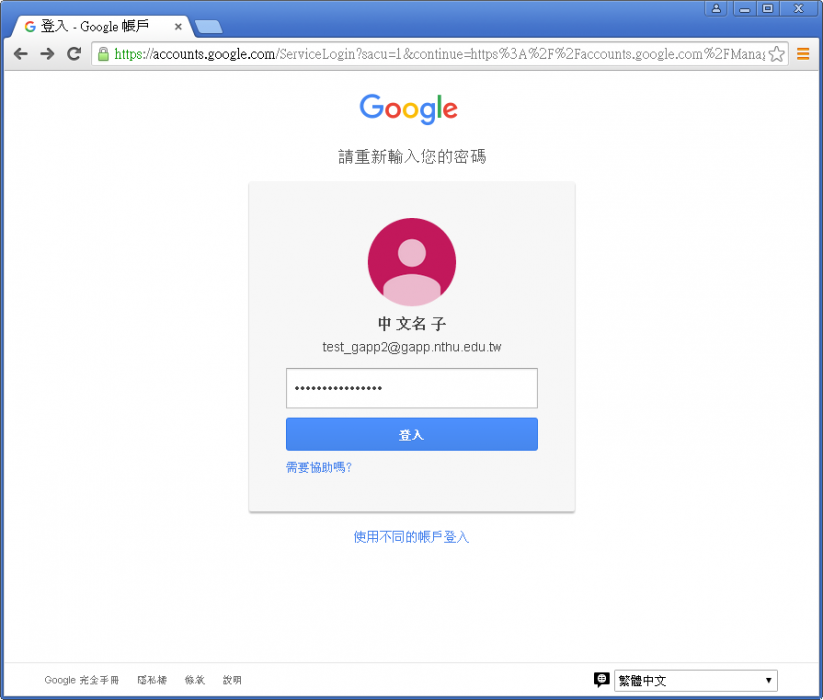823x700 pixels.
Task: Click the email test_gapp2@gapp.nthu.edu.tw text
Action: pyautogui.click(x=412, y=347)
